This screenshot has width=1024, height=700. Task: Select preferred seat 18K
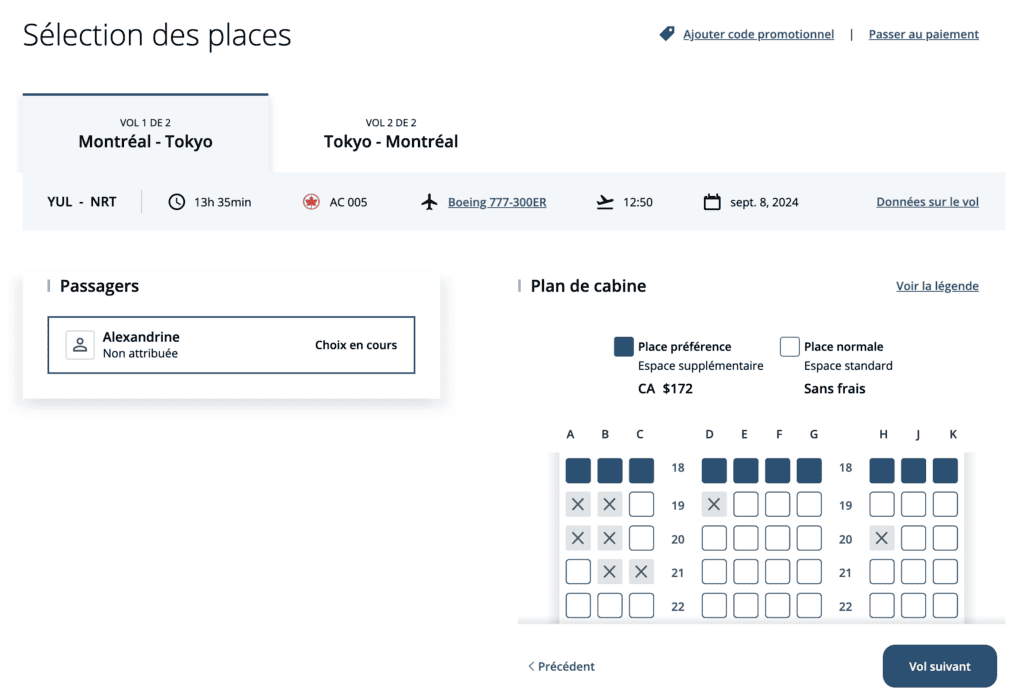(945, 471)
